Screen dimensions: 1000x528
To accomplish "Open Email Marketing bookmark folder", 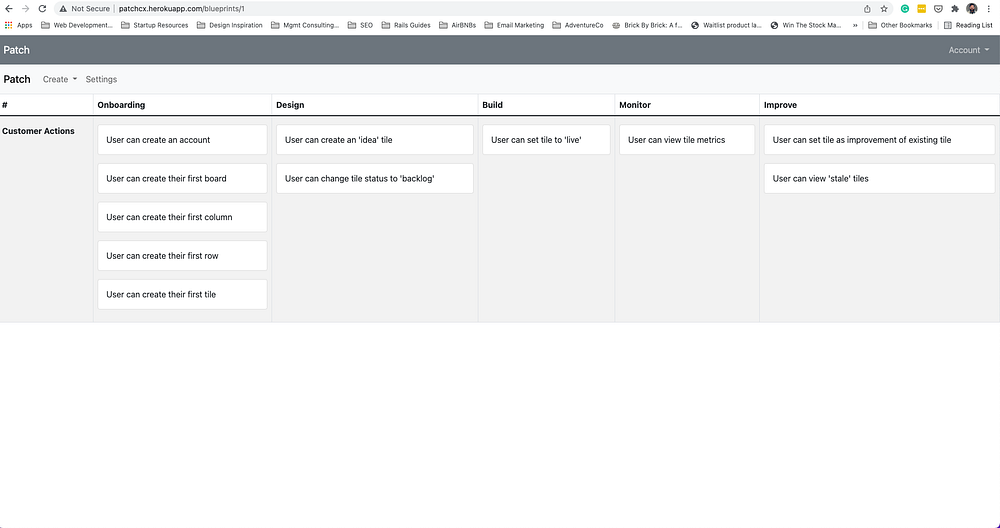I will pyautogui.click(x=514, y=26).
